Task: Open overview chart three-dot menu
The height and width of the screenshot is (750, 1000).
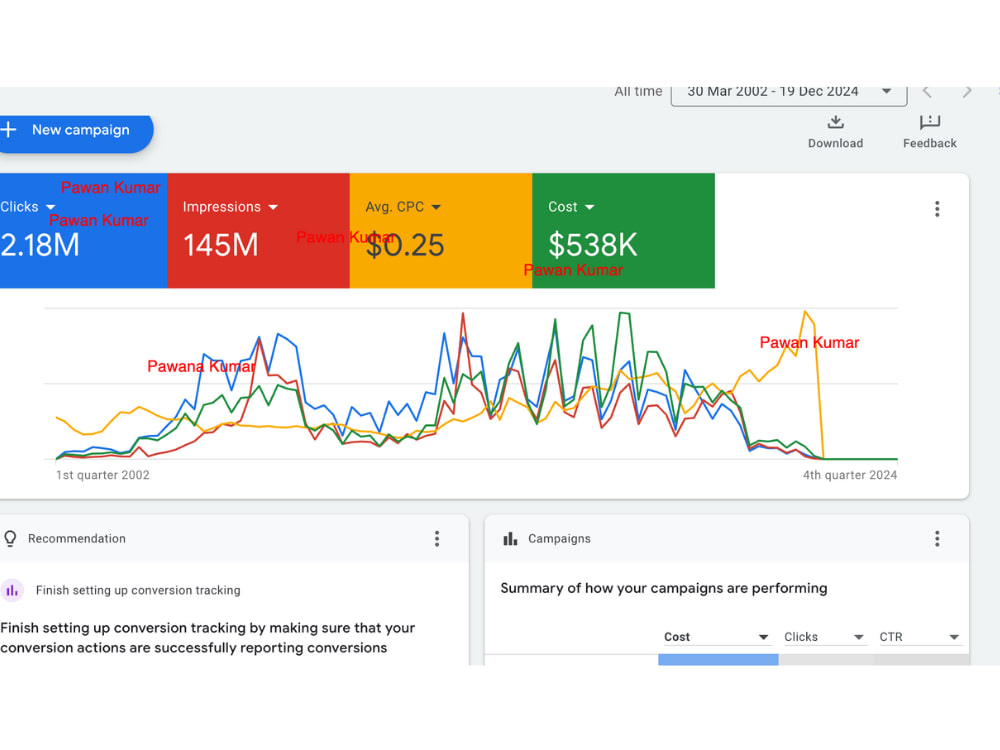Action: click(x=937, y=209)
